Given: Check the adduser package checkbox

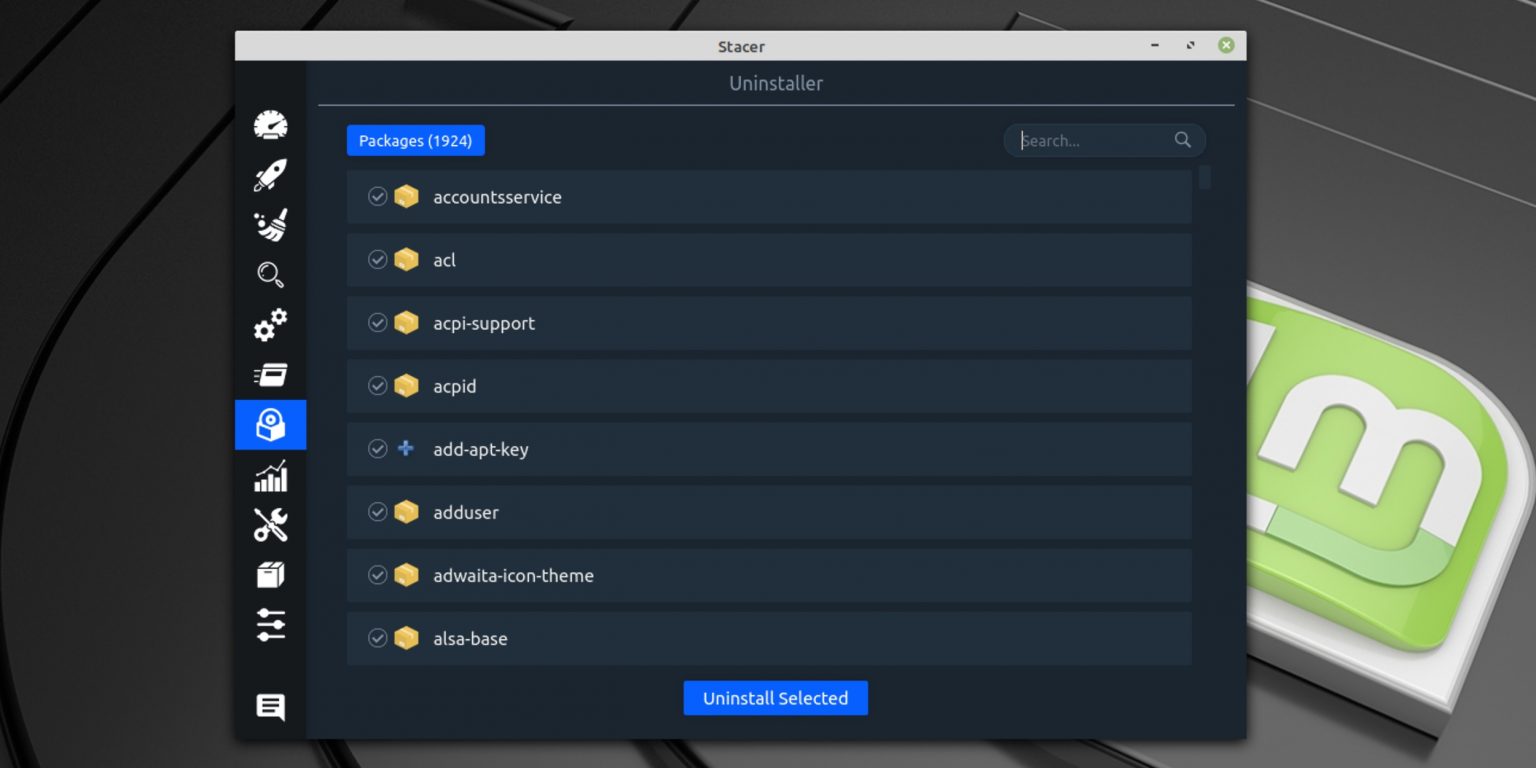Looking at the screenshot, I should (x=377, y=511).
